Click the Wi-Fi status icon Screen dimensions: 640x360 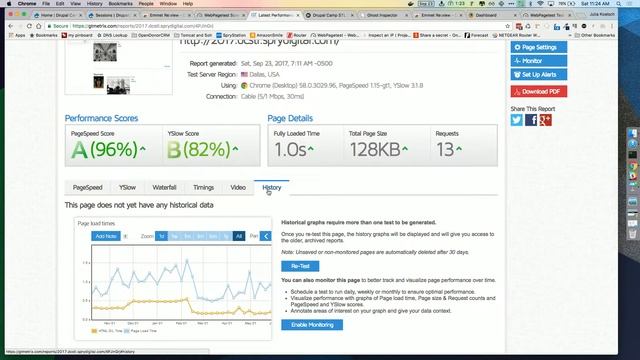[x=540, y=4]
